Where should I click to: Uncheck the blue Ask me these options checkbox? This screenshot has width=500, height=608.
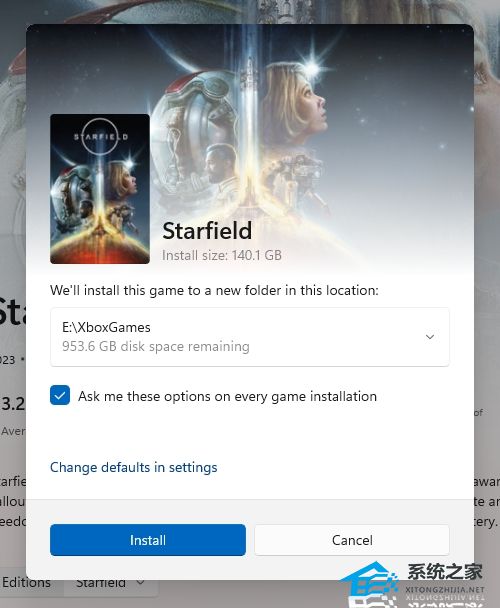pyautogui.click(x=60, y=395)
